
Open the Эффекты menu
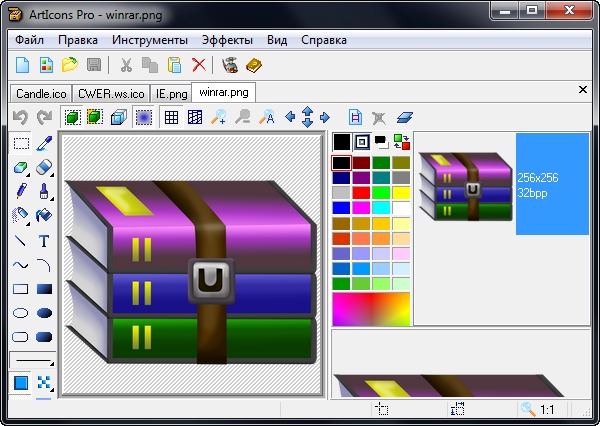pos(227,40)
